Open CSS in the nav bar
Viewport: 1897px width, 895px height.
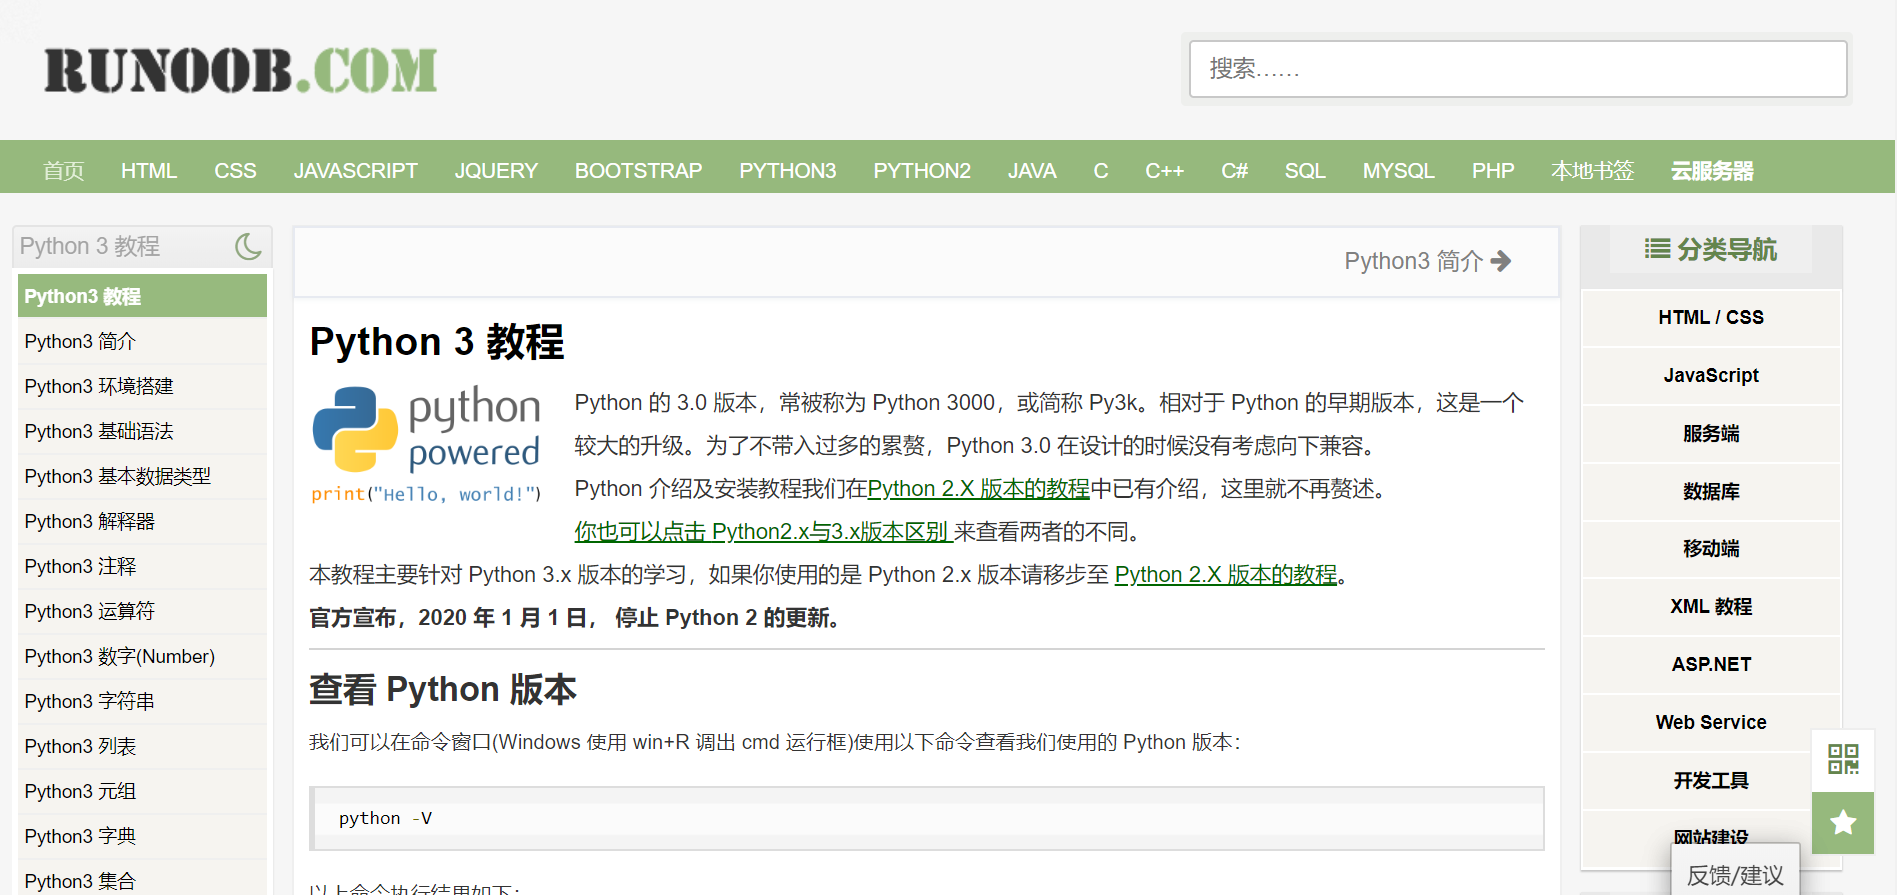tap(235, 171)
